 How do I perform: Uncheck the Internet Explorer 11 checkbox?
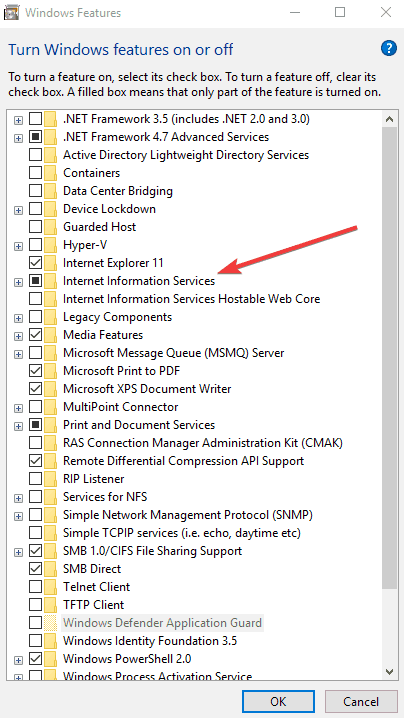35,263
